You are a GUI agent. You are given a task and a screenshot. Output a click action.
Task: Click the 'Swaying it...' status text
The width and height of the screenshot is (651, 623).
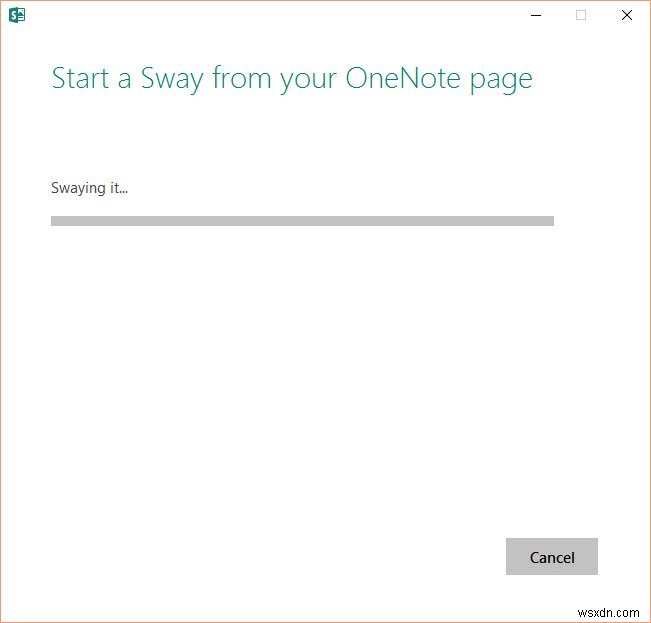[89, 188]
